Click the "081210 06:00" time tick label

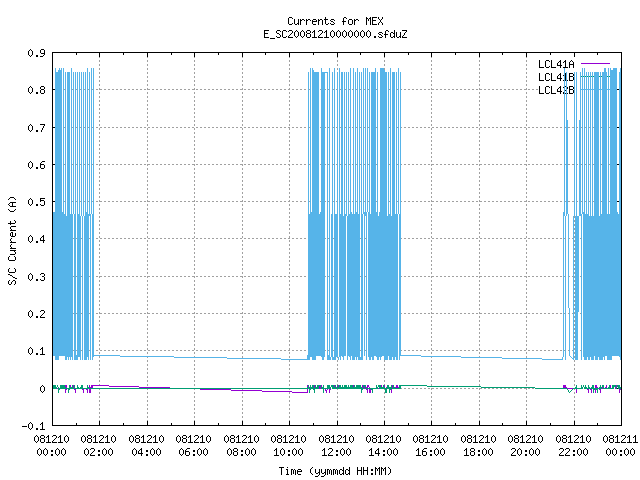[x=193, y=446]
